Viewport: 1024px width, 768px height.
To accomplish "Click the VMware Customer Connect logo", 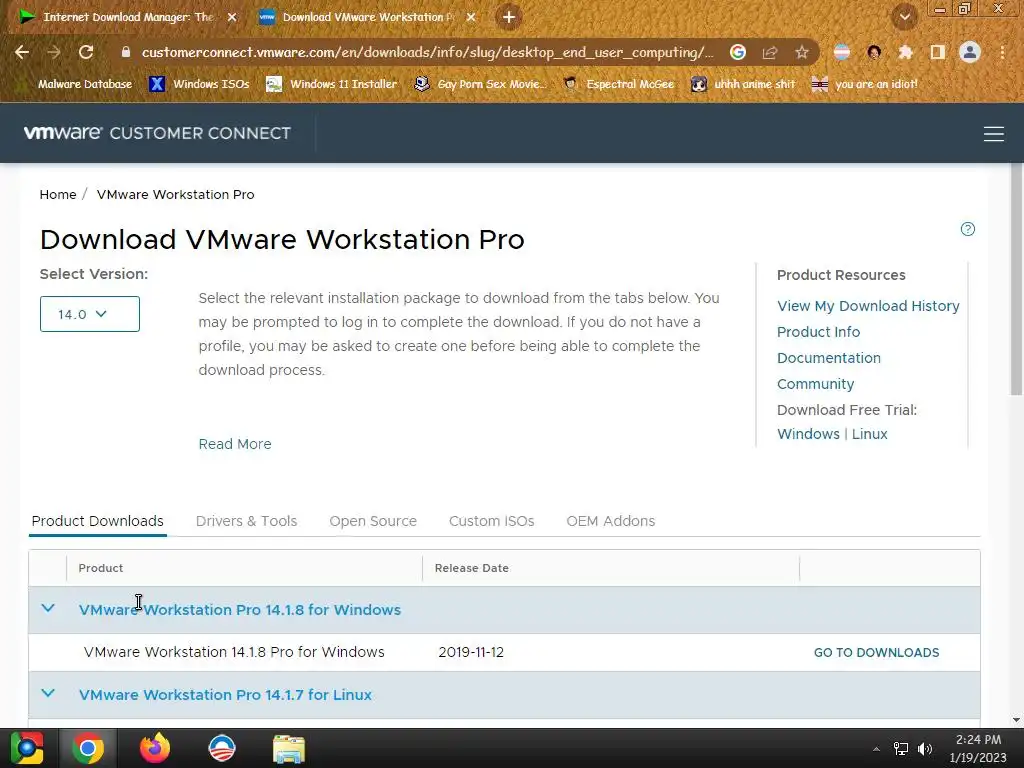I will [x=157, y=133].
